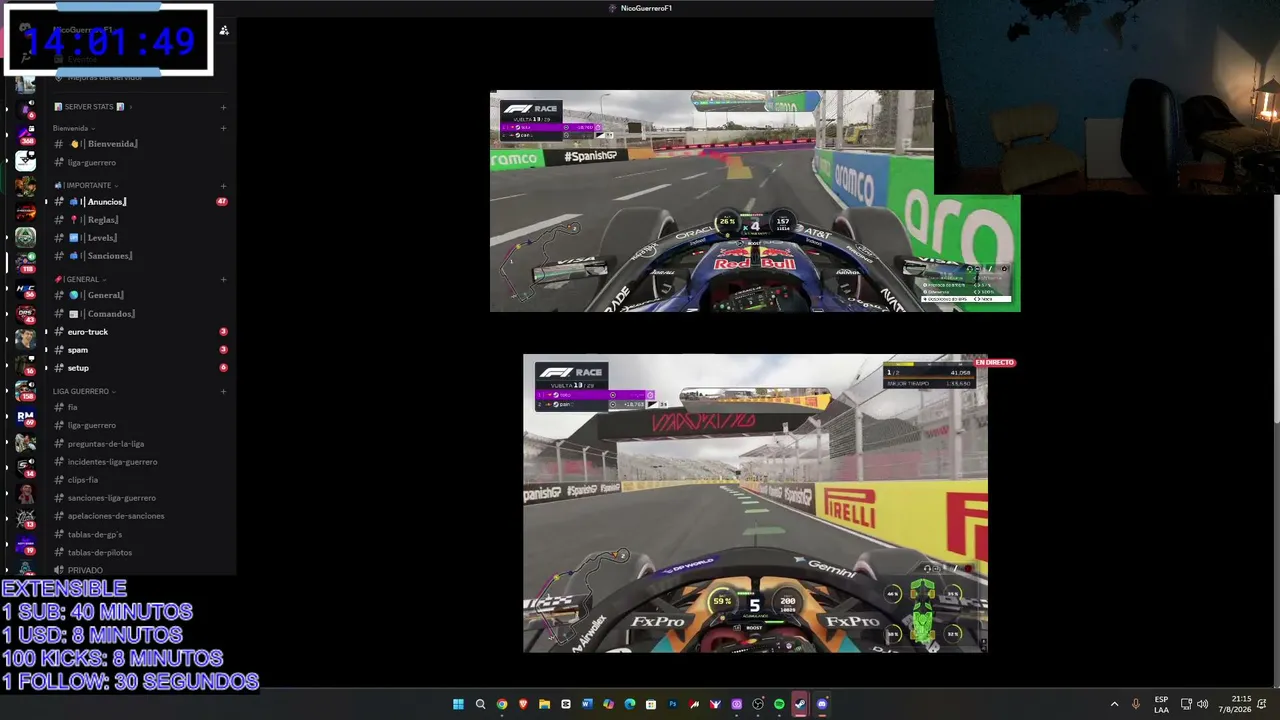Create a channel in GENERAL category
The height and width of the screenshot is (720, 1280).
pyautogui.click(x=223, y=279)
